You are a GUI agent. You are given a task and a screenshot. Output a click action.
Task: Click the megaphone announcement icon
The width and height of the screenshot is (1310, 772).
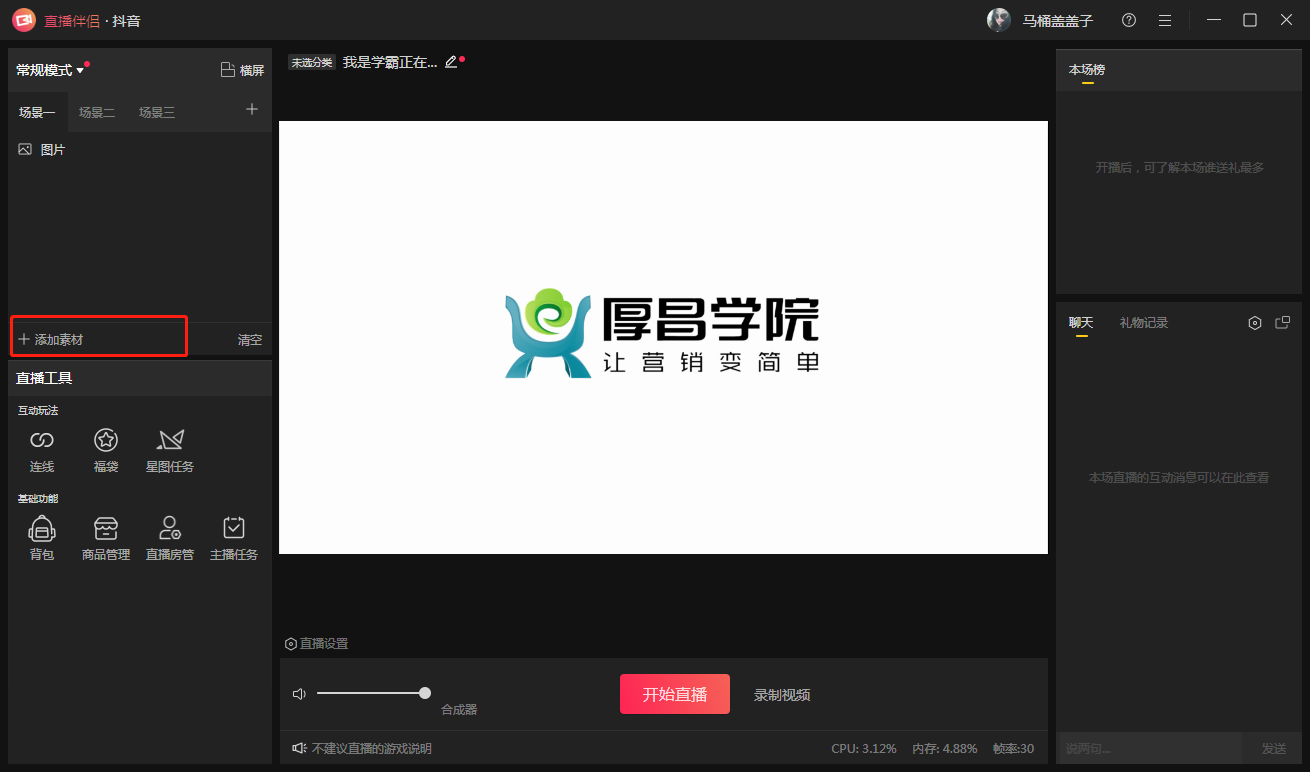[x=299, y=748]
